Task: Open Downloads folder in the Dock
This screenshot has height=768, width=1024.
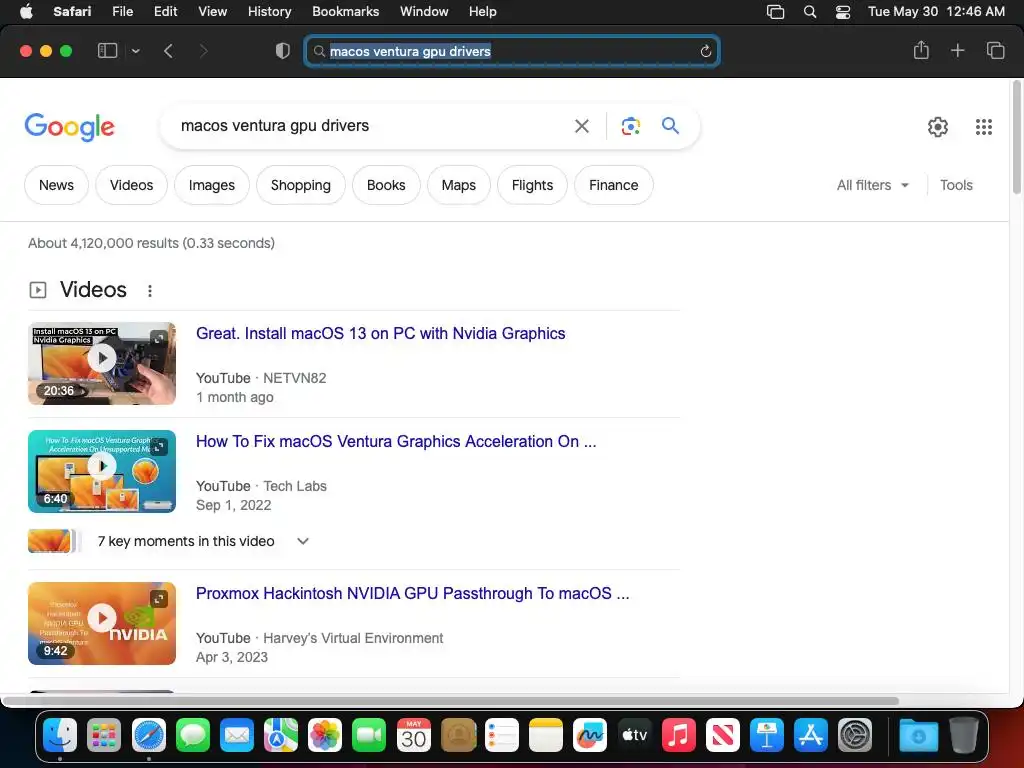Action: (x=918, y=735)
